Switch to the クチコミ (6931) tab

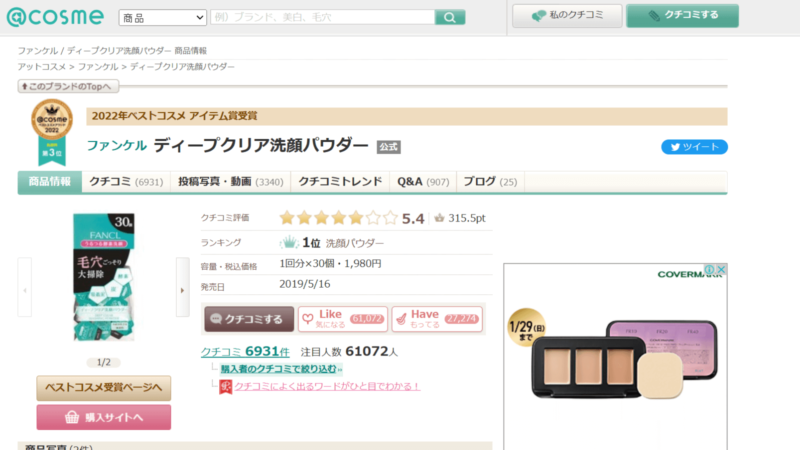coord(126,182)
